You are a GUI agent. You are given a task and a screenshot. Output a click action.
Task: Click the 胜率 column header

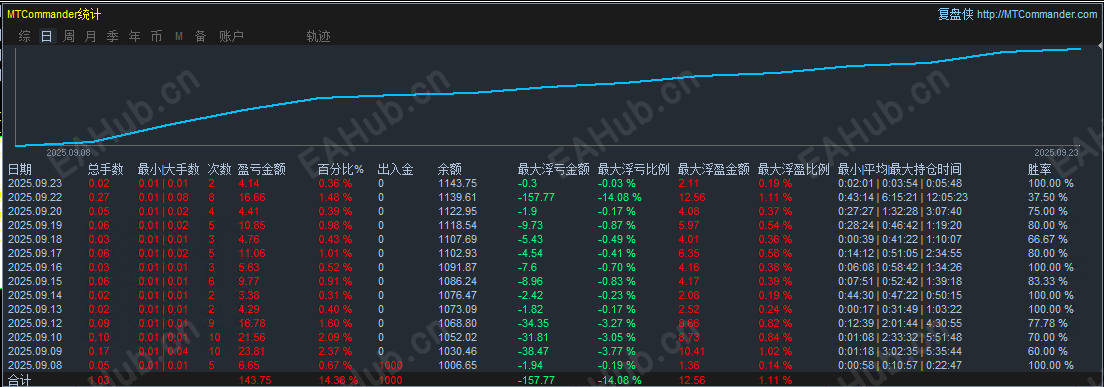point(1041,170)
